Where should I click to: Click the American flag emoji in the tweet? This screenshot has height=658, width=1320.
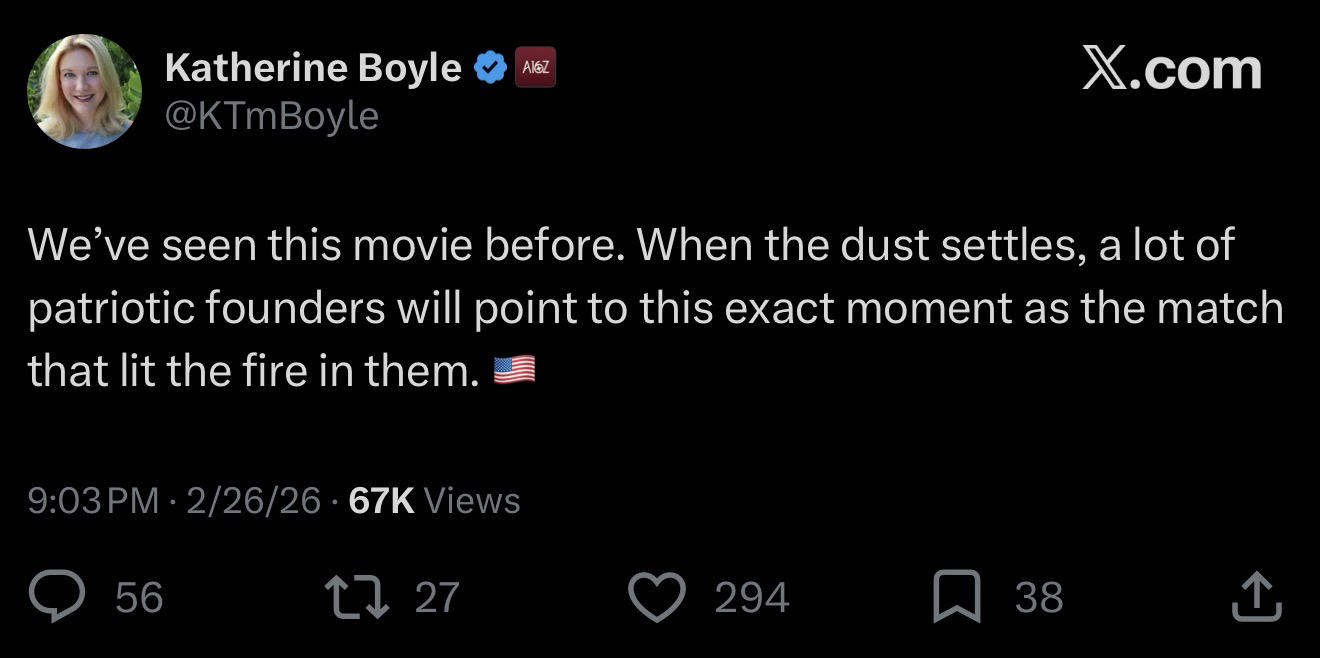[515, 371]
